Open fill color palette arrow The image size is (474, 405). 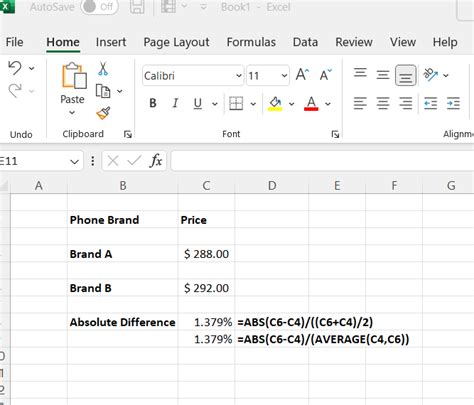[292, 104]
